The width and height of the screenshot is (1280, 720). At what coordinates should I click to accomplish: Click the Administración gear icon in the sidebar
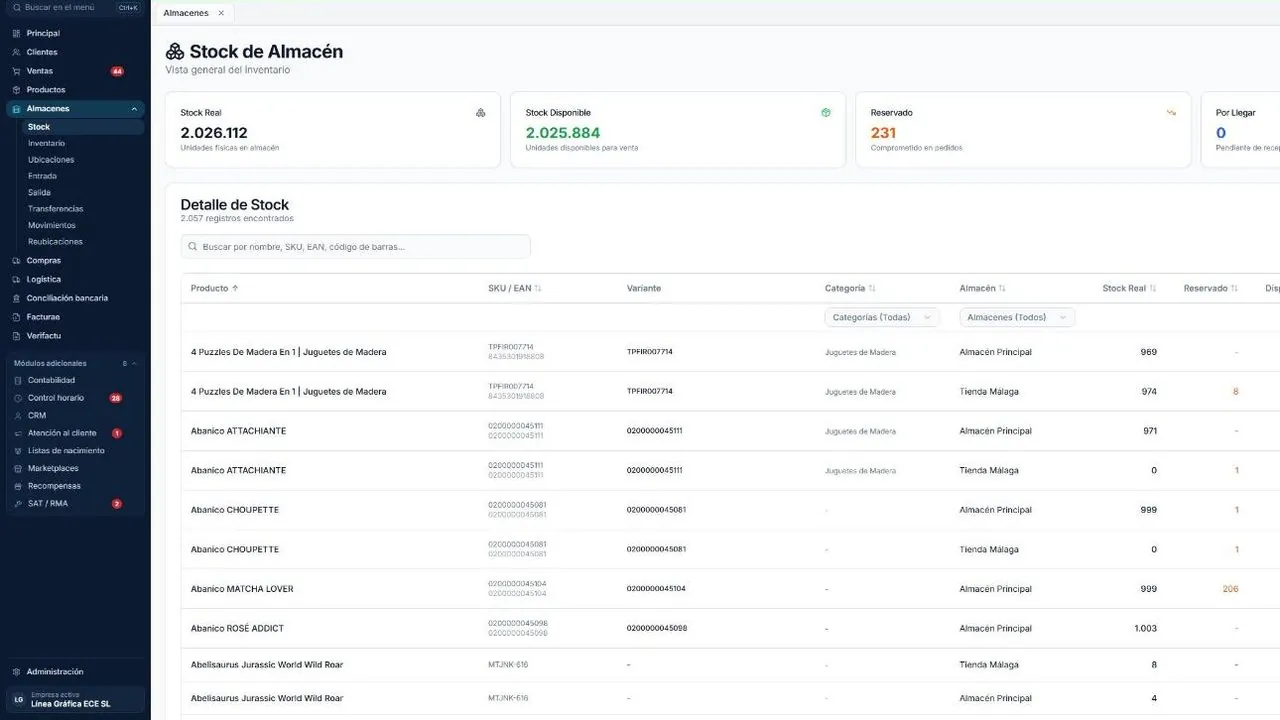[x=16, y=672]
